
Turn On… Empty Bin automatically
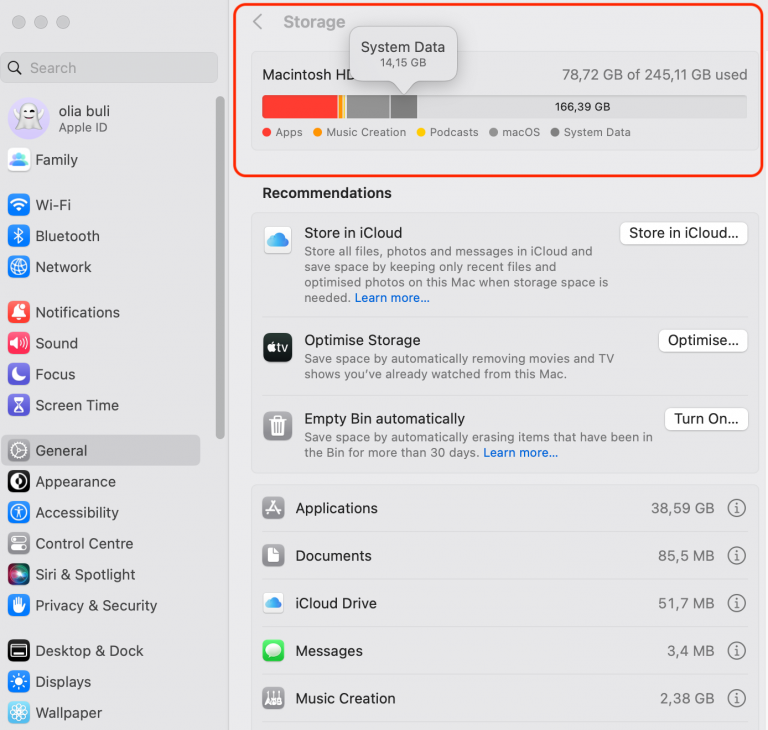click(706, 418)
